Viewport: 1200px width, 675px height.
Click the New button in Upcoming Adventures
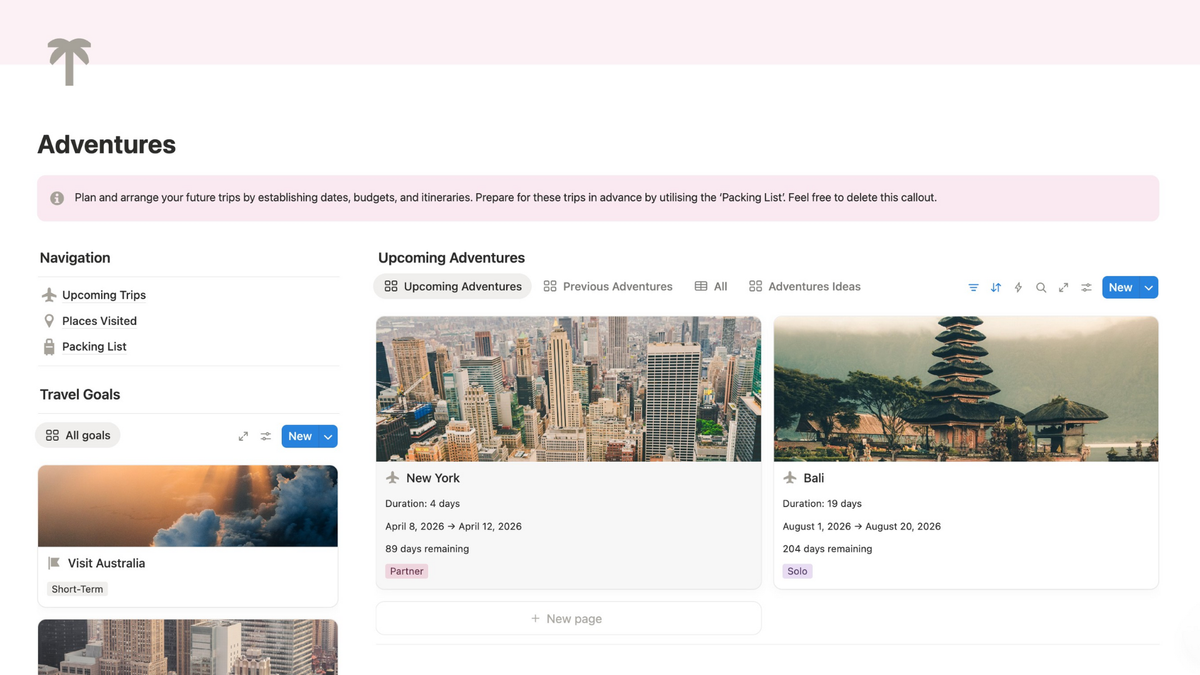tap(1120, 288)
